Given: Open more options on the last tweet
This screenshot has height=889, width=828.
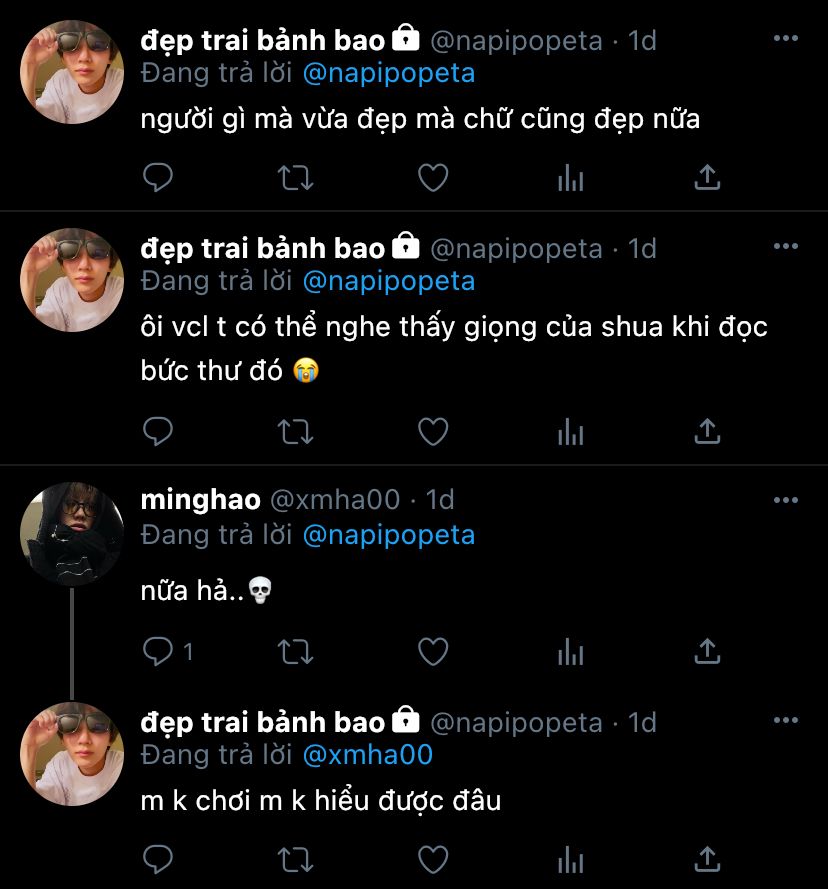Looking at the screenshot, I should point(786,720).
